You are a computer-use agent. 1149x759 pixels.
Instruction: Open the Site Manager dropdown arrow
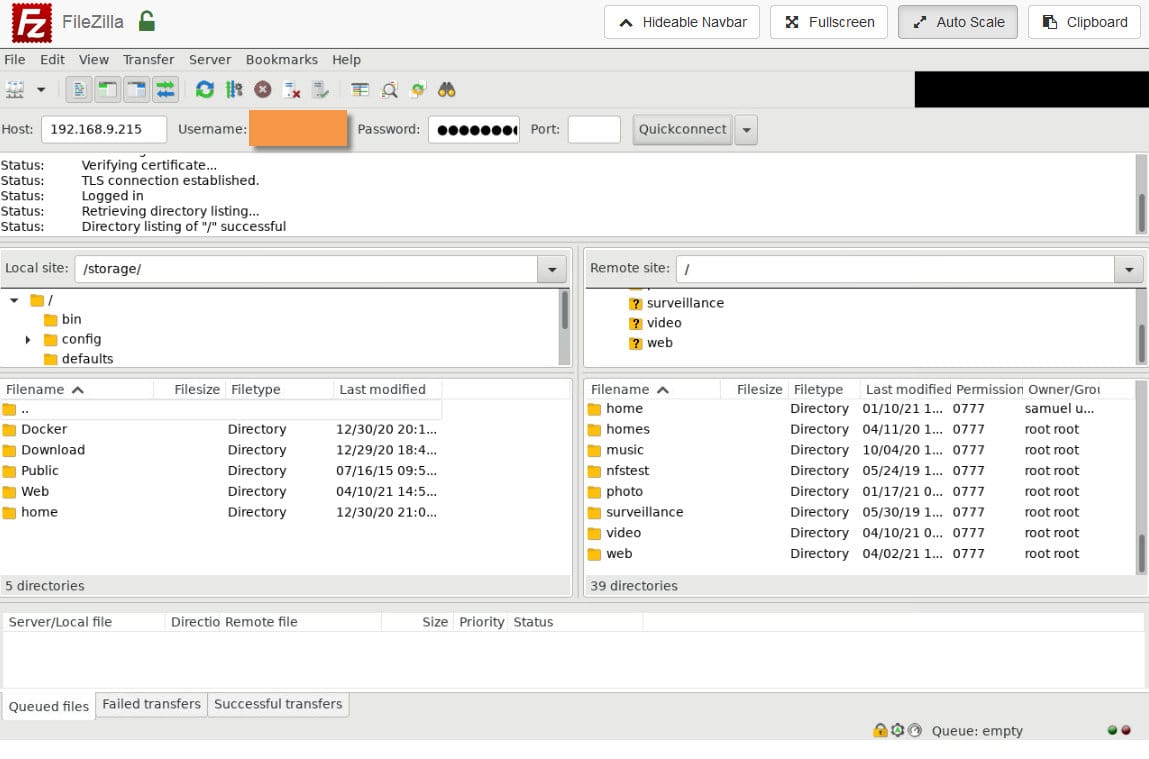point(41,89)
